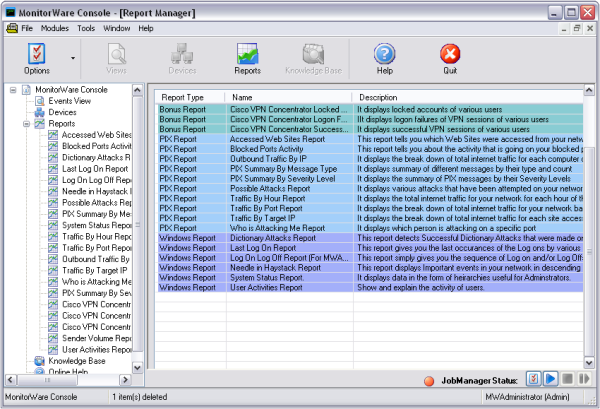Start the JobManager with play button
The image size is (600, 409).
pos(550,379)
